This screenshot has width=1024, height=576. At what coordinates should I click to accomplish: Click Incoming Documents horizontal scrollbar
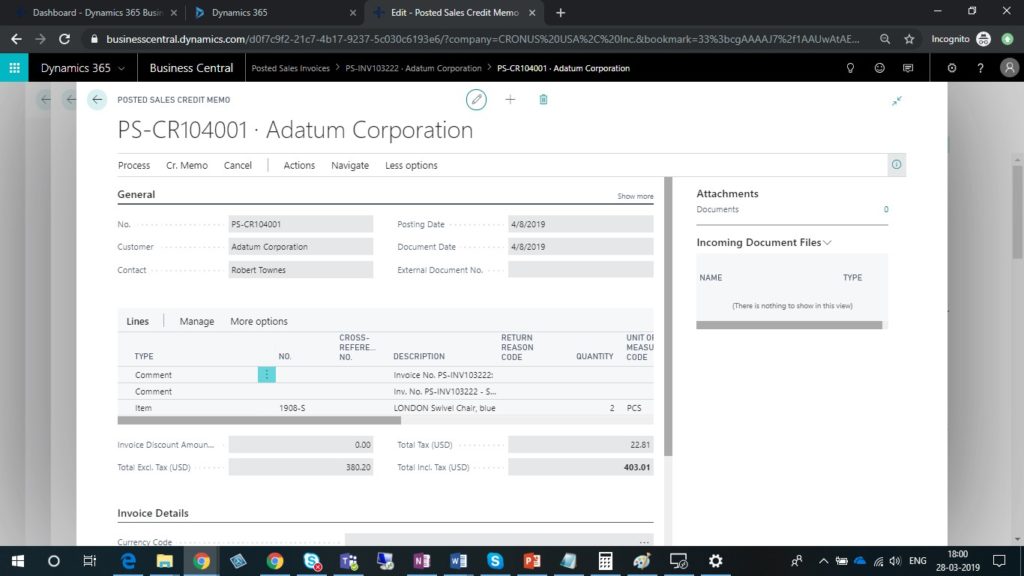[789, 325]
